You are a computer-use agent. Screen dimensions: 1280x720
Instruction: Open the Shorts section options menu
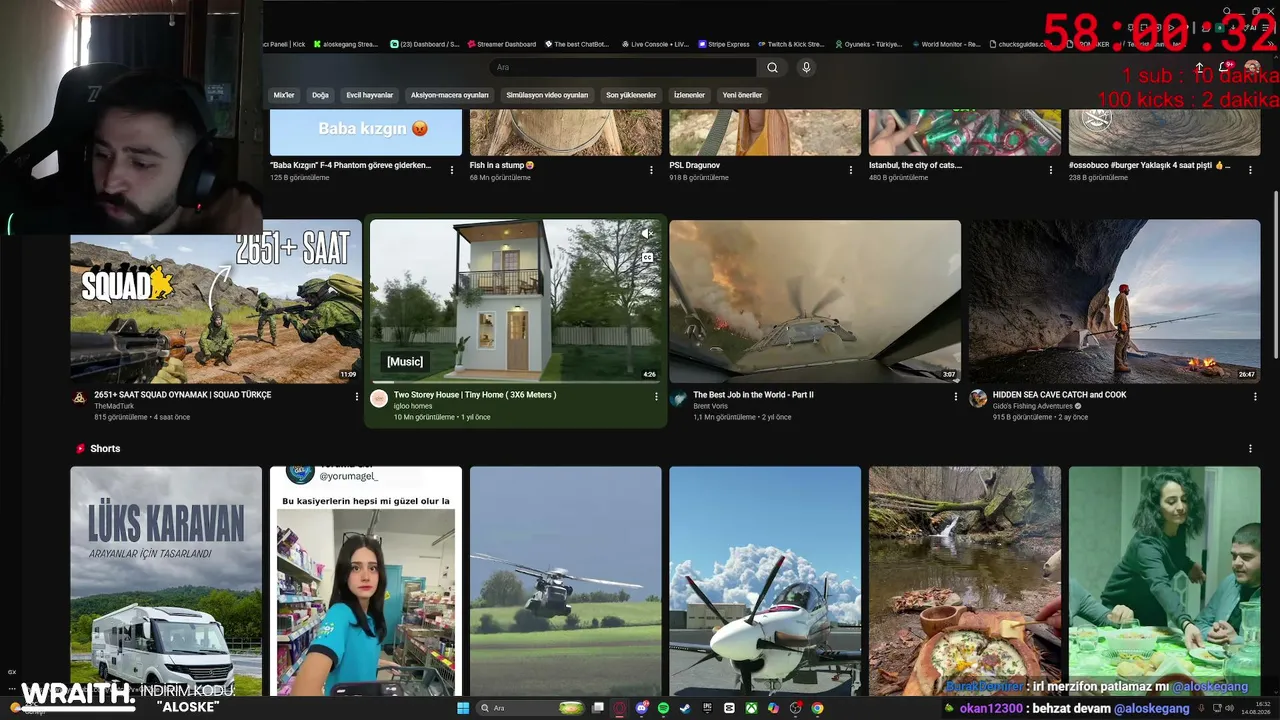1250,449
